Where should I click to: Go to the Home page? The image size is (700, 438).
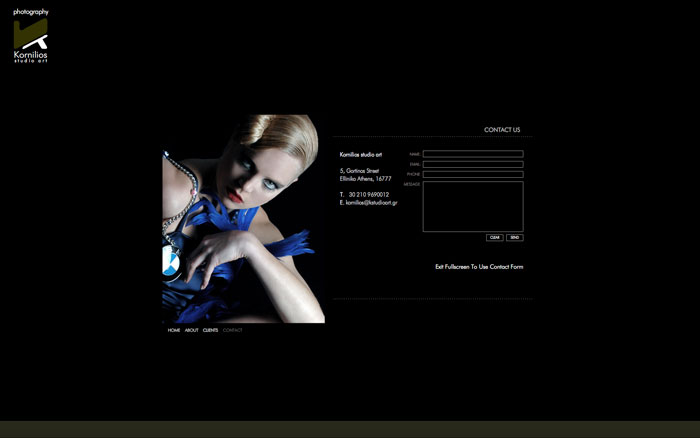pos(174,330)
